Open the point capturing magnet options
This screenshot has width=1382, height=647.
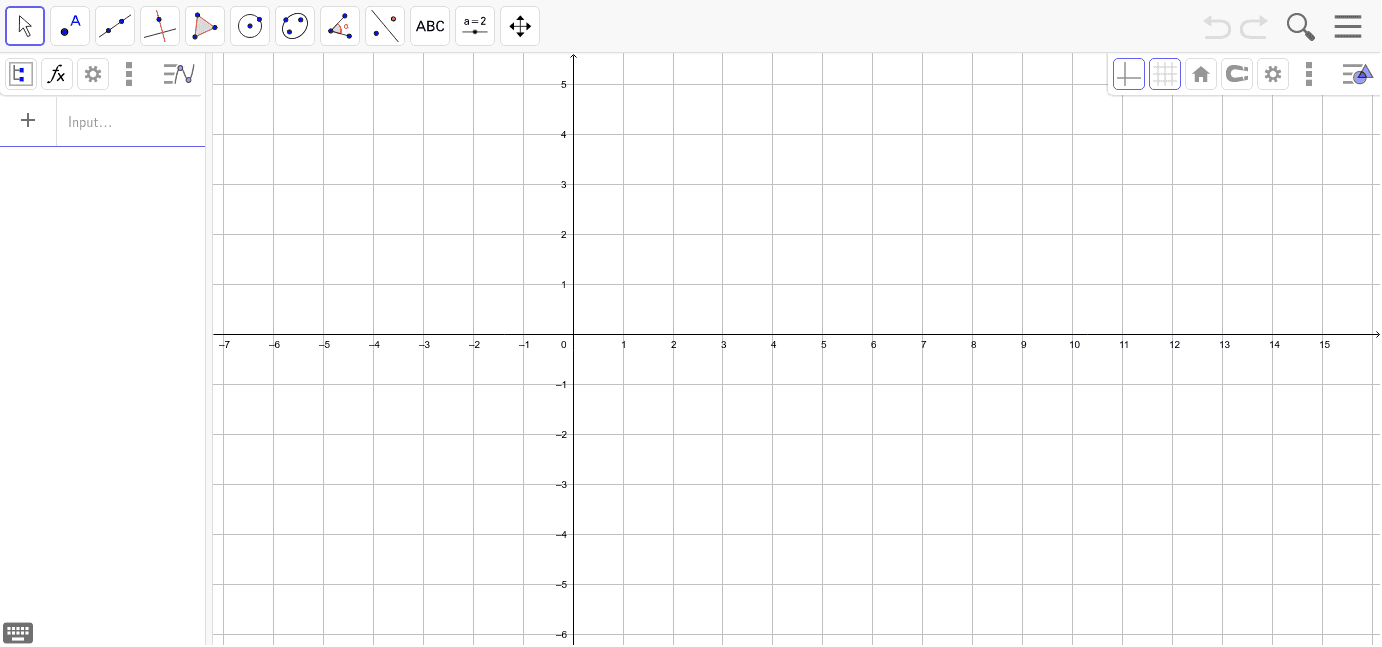pos(1237,74)
